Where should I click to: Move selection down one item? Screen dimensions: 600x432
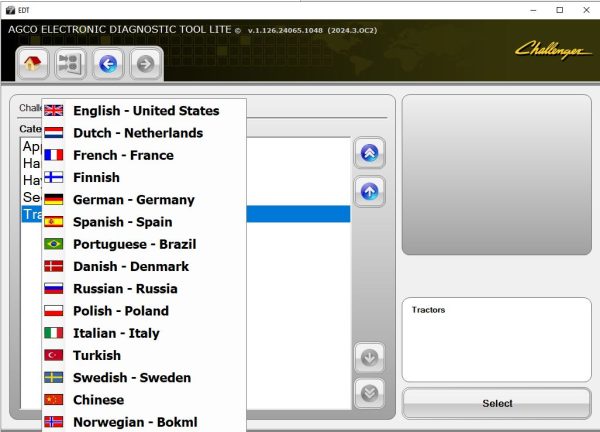pyautogui.click(x=369, y=358)
